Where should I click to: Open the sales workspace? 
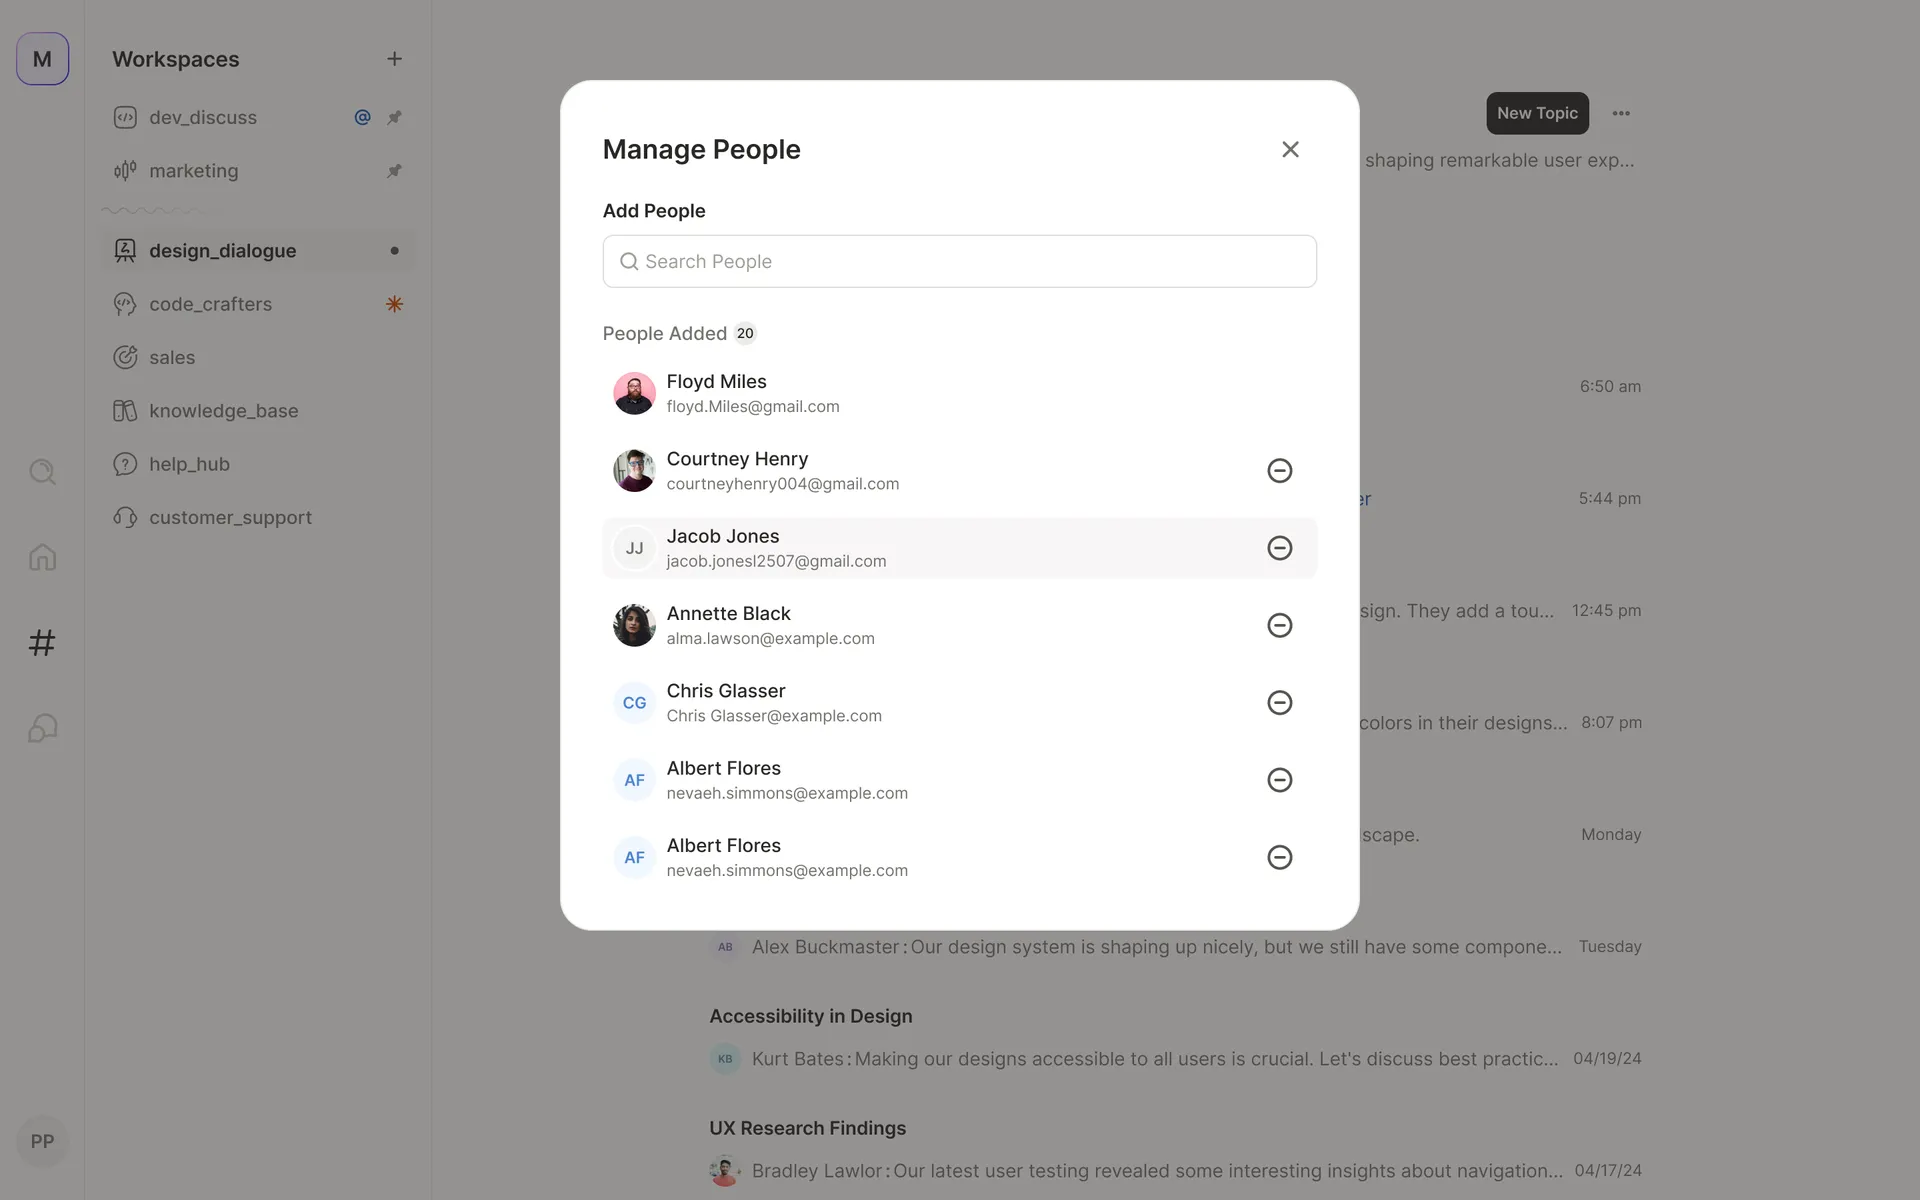click(x=258, y=357)
